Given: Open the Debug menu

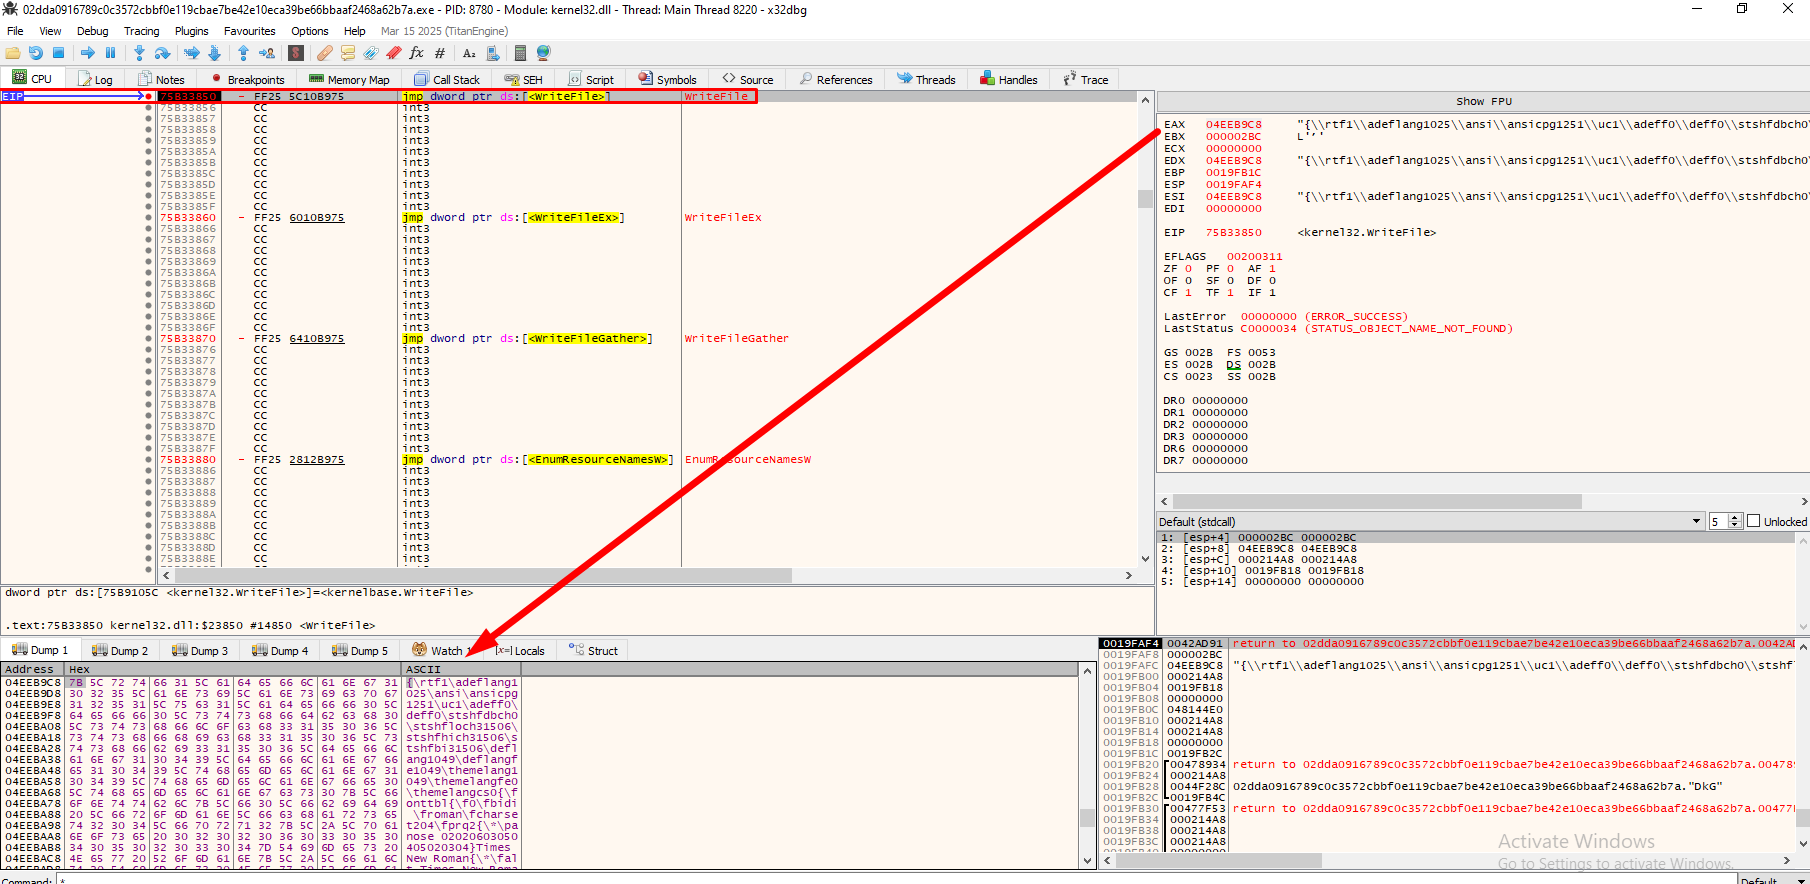Looking at the screenshot, I should click(x=92, y=31).
